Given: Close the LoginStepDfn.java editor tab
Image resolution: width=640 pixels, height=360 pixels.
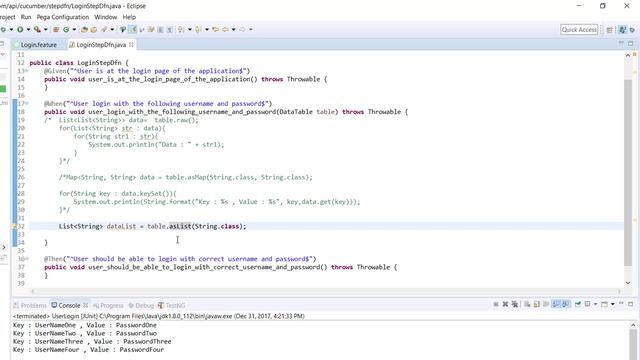Looking at the screenshot, I should click(131, 44).
